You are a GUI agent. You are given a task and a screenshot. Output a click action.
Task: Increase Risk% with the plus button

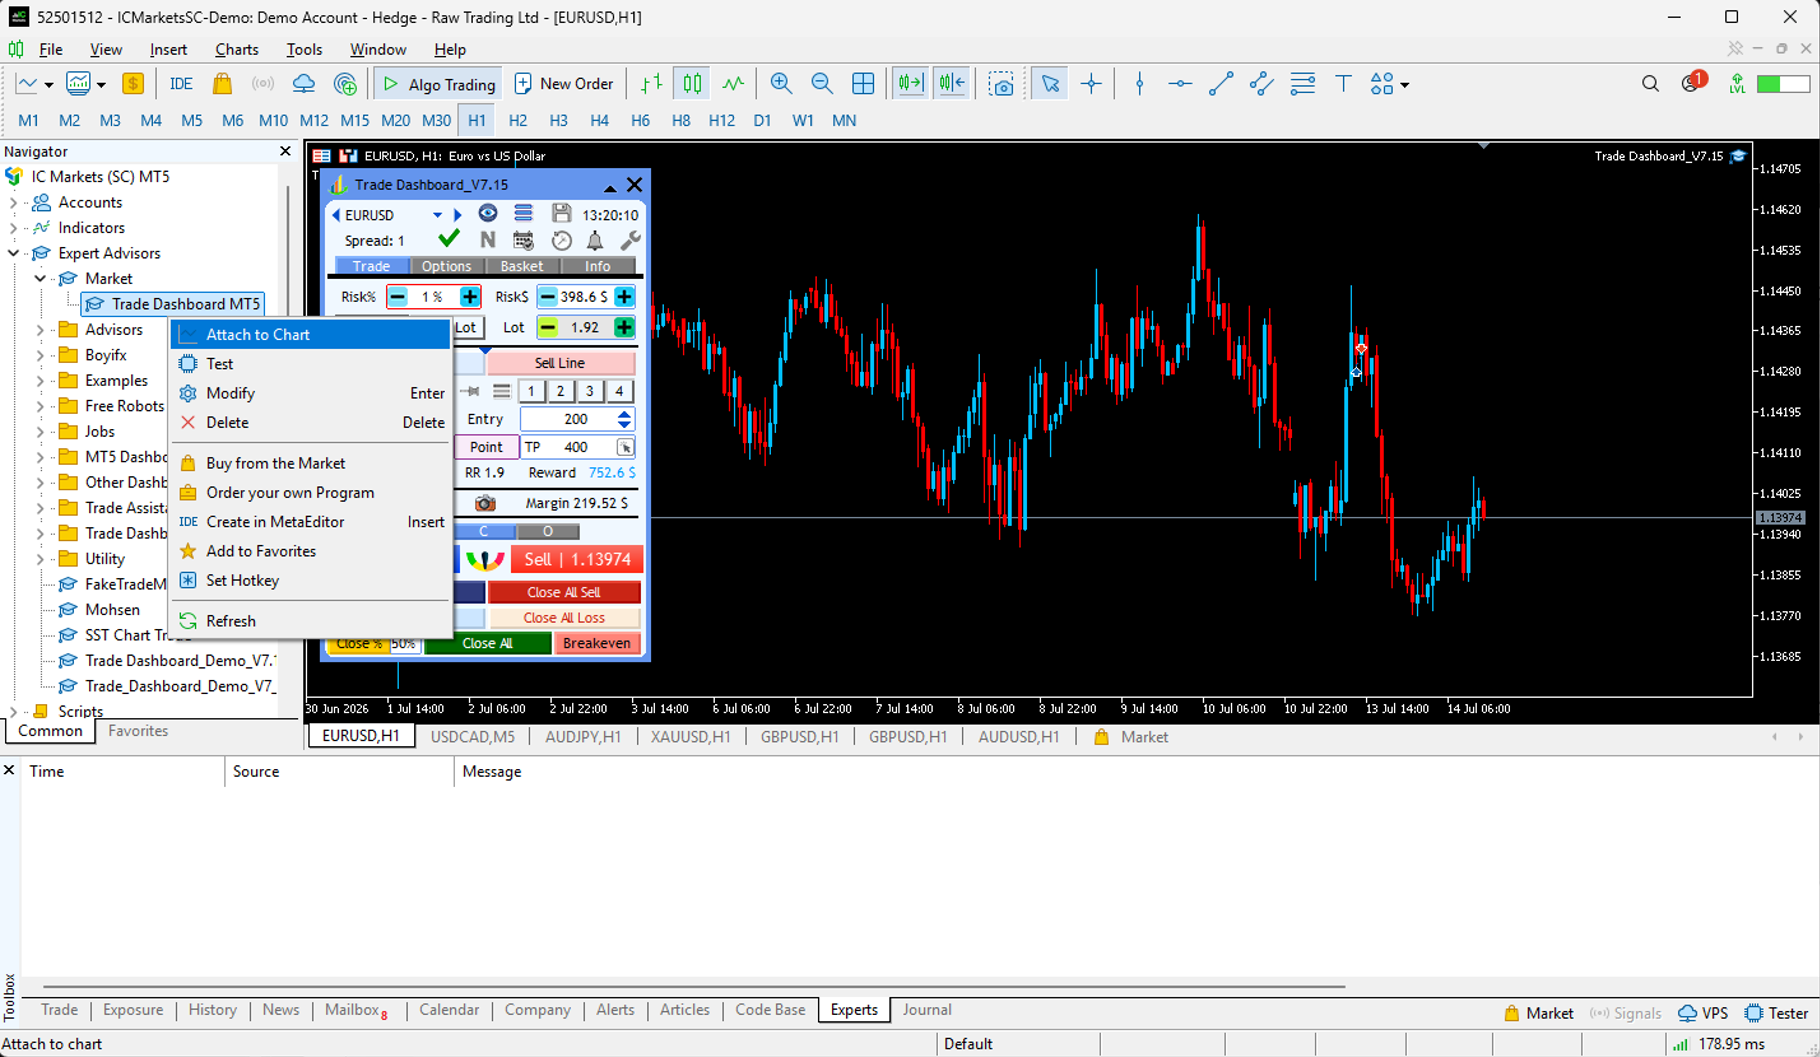tap(469, 297)
